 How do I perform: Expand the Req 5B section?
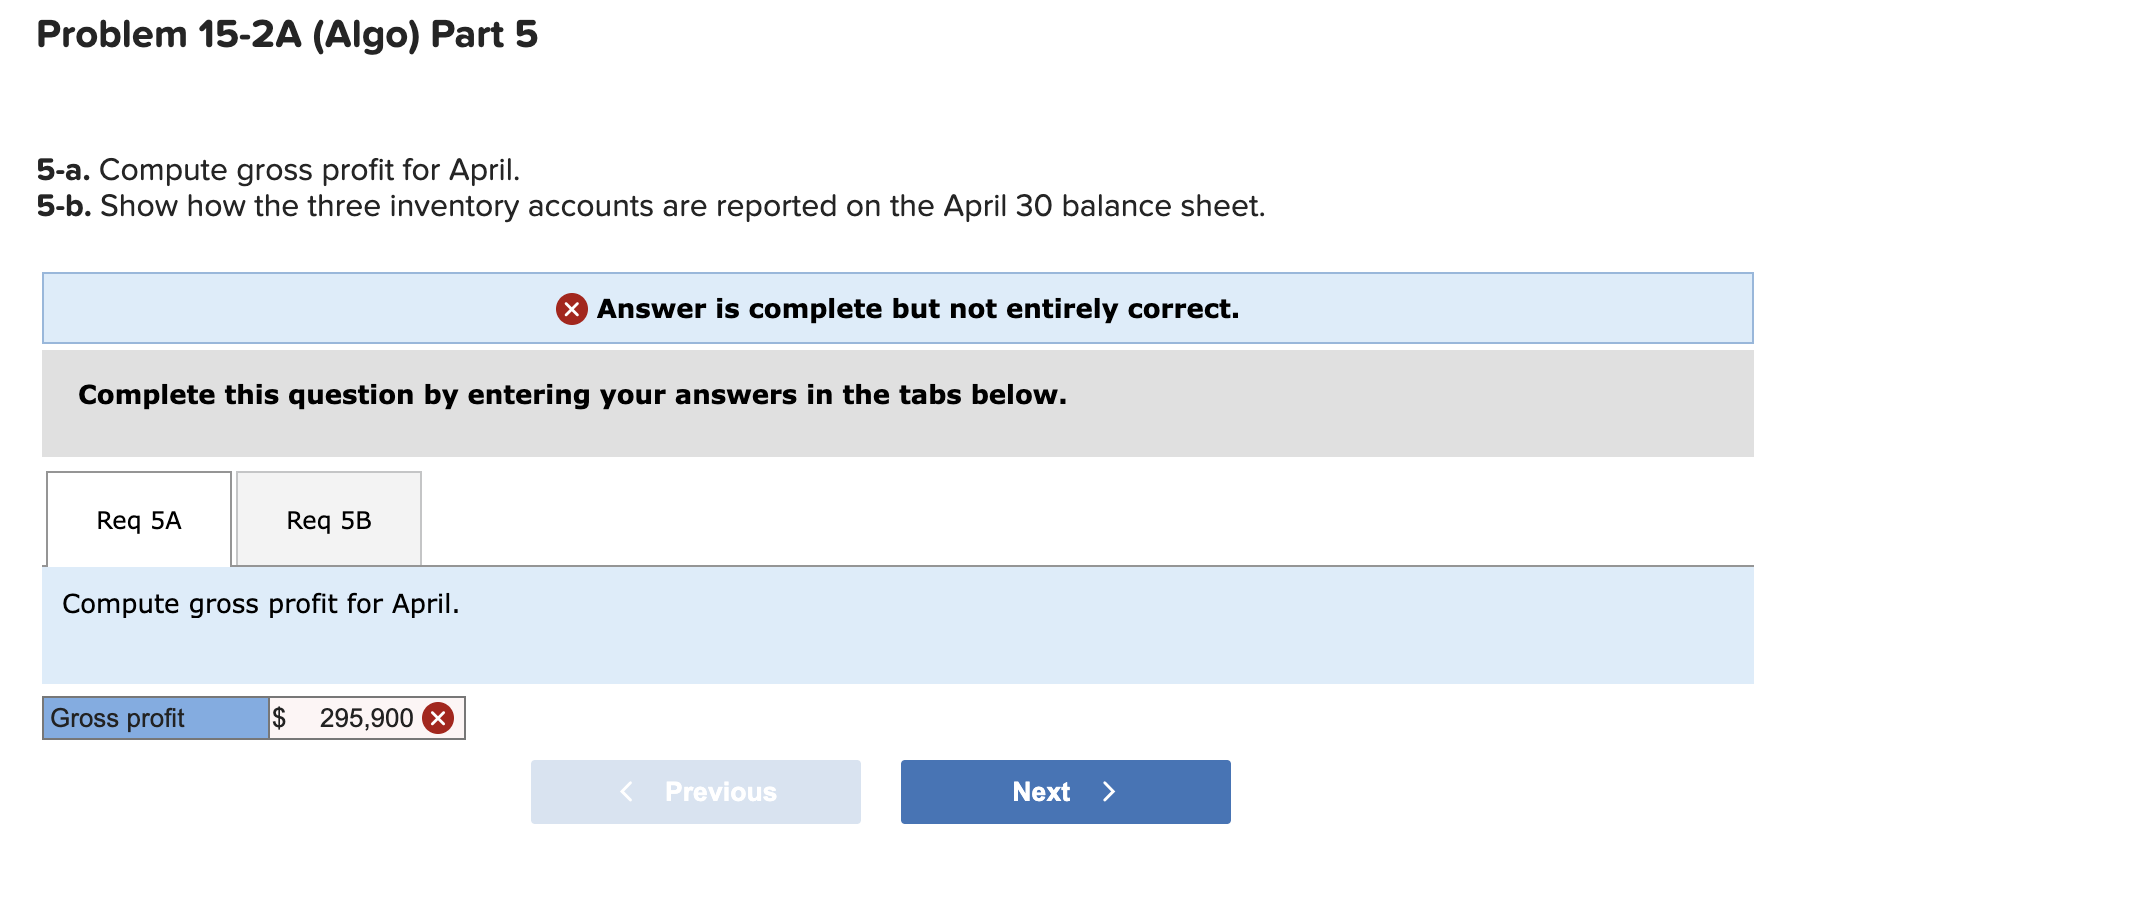click(328, 519)
